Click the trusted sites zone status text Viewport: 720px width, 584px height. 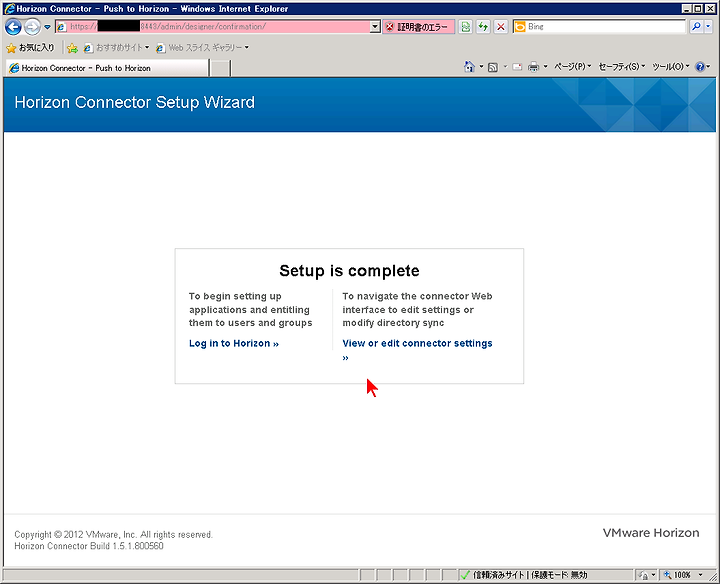click(x=530, y=575)
